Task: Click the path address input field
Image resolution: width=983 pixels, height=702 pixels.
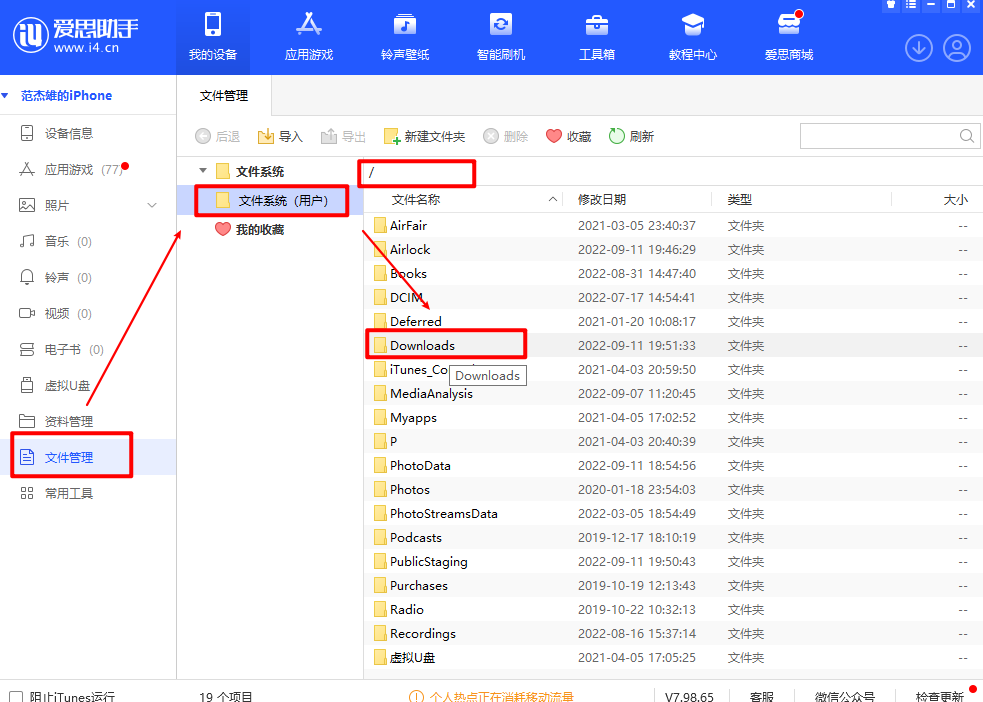Action: click(416, 172)
